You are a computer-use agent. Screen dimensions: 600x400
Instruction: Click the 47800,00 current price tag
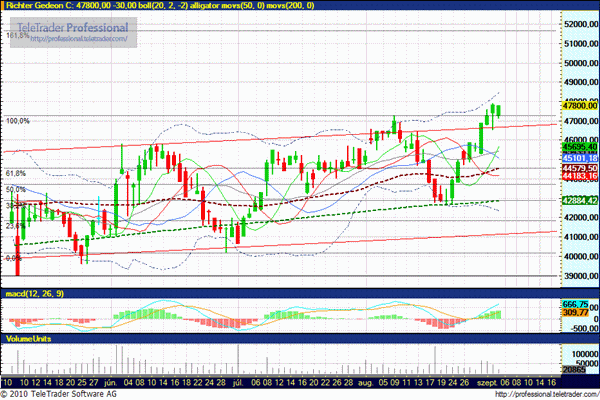pos(579,105)
